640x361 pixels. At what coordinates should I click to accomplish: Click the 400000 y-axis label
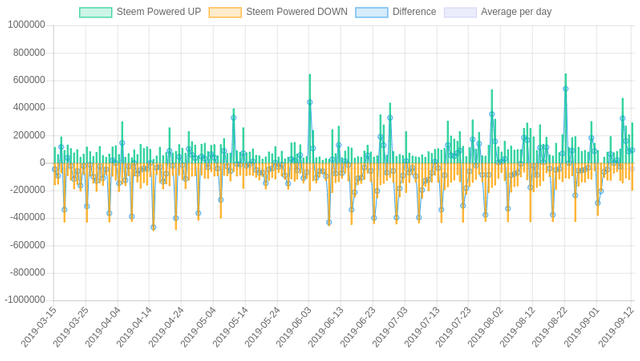click(x=29, y=107)
